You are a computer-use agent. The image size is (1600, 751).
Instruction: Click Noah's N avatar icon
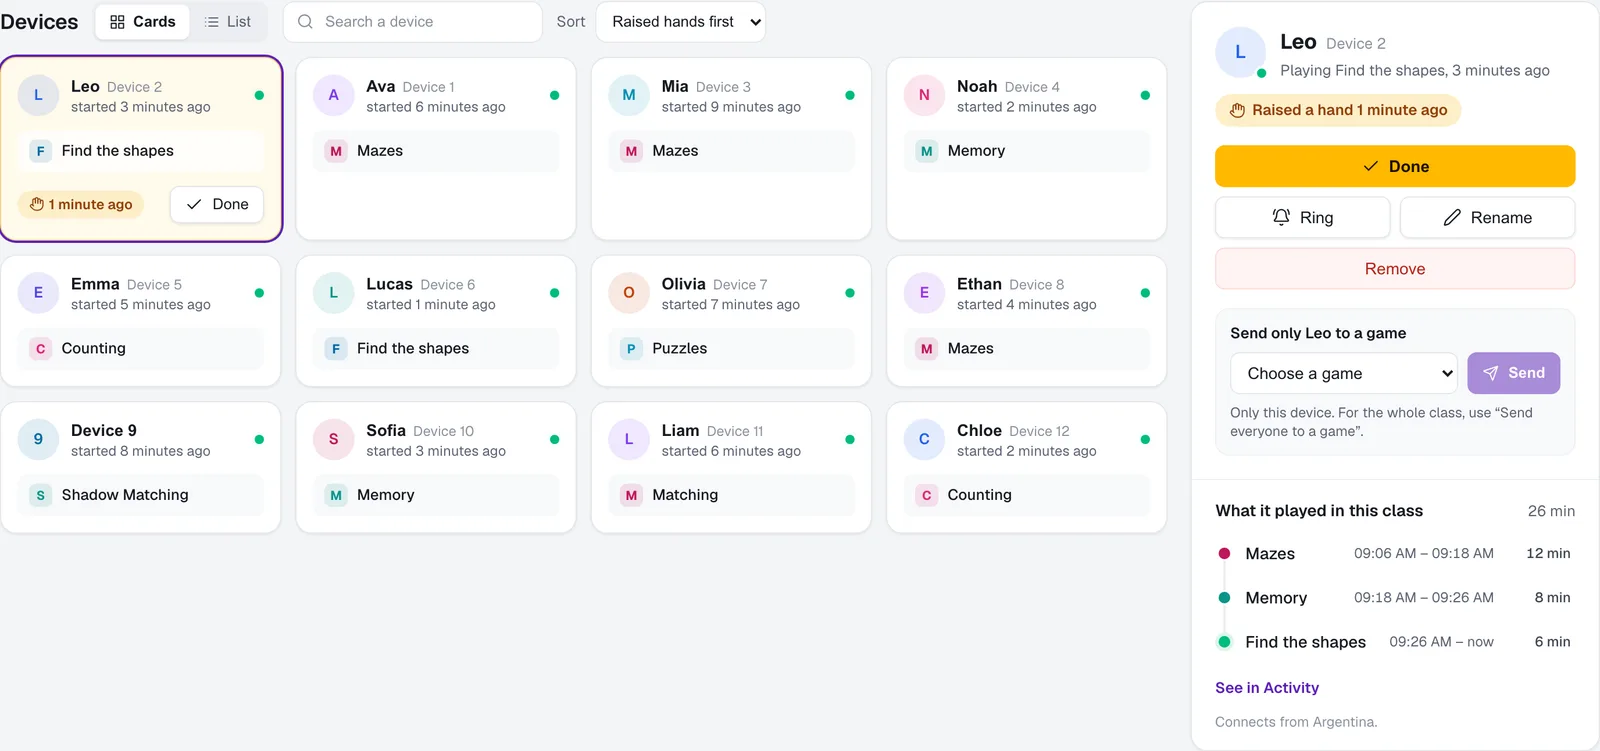[x=924, y=95]
